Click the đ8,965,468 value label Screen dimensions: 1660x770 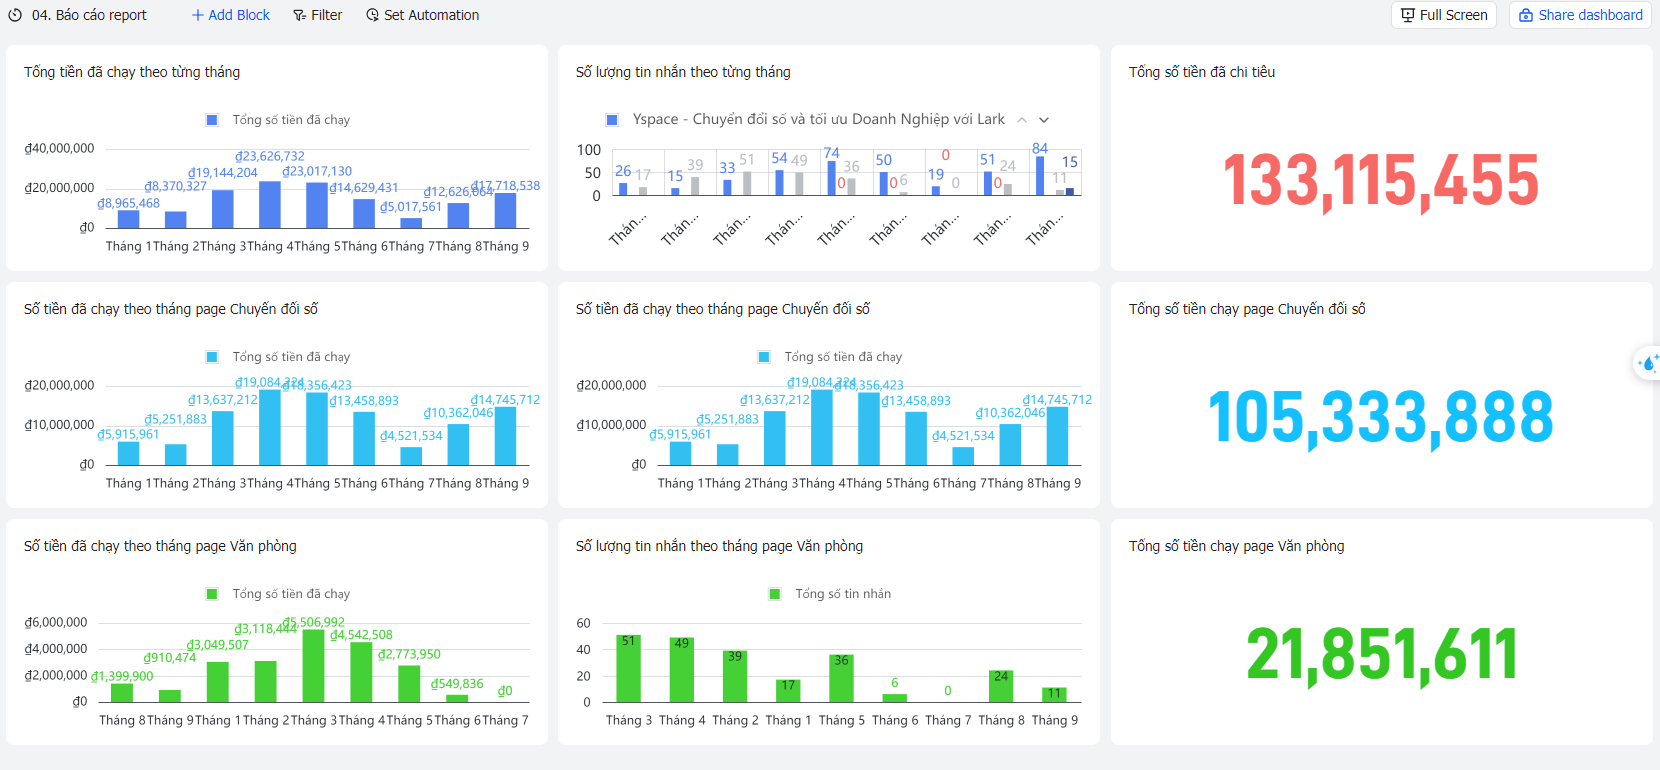(128, 203)
